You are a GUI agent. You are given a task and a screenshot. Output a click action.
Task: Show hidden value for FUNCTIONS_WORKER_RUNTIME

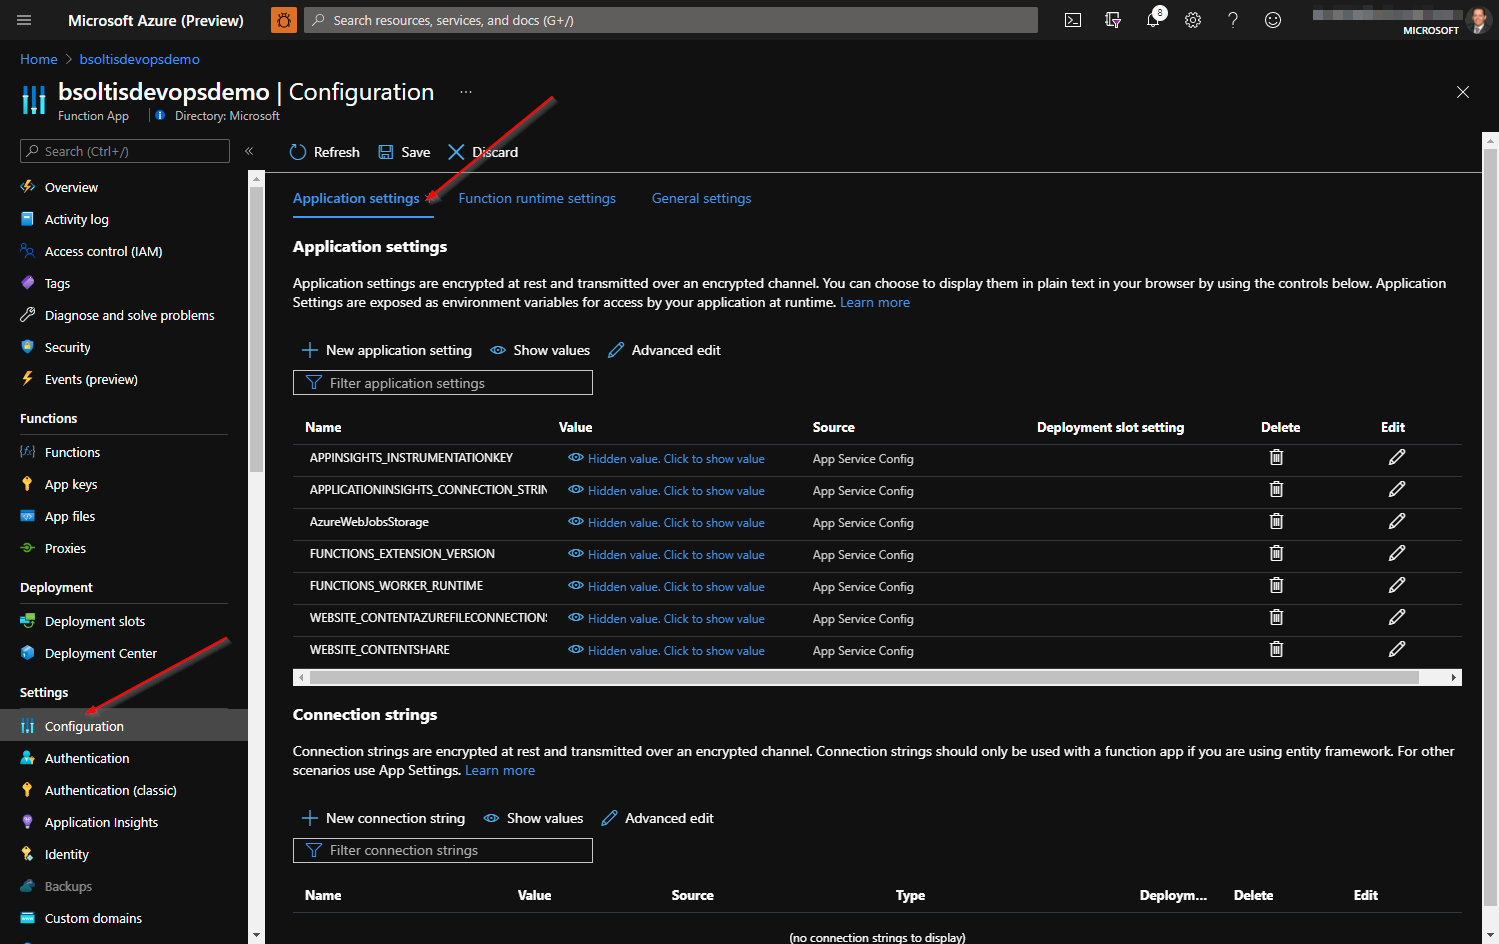tap(666, 587)
